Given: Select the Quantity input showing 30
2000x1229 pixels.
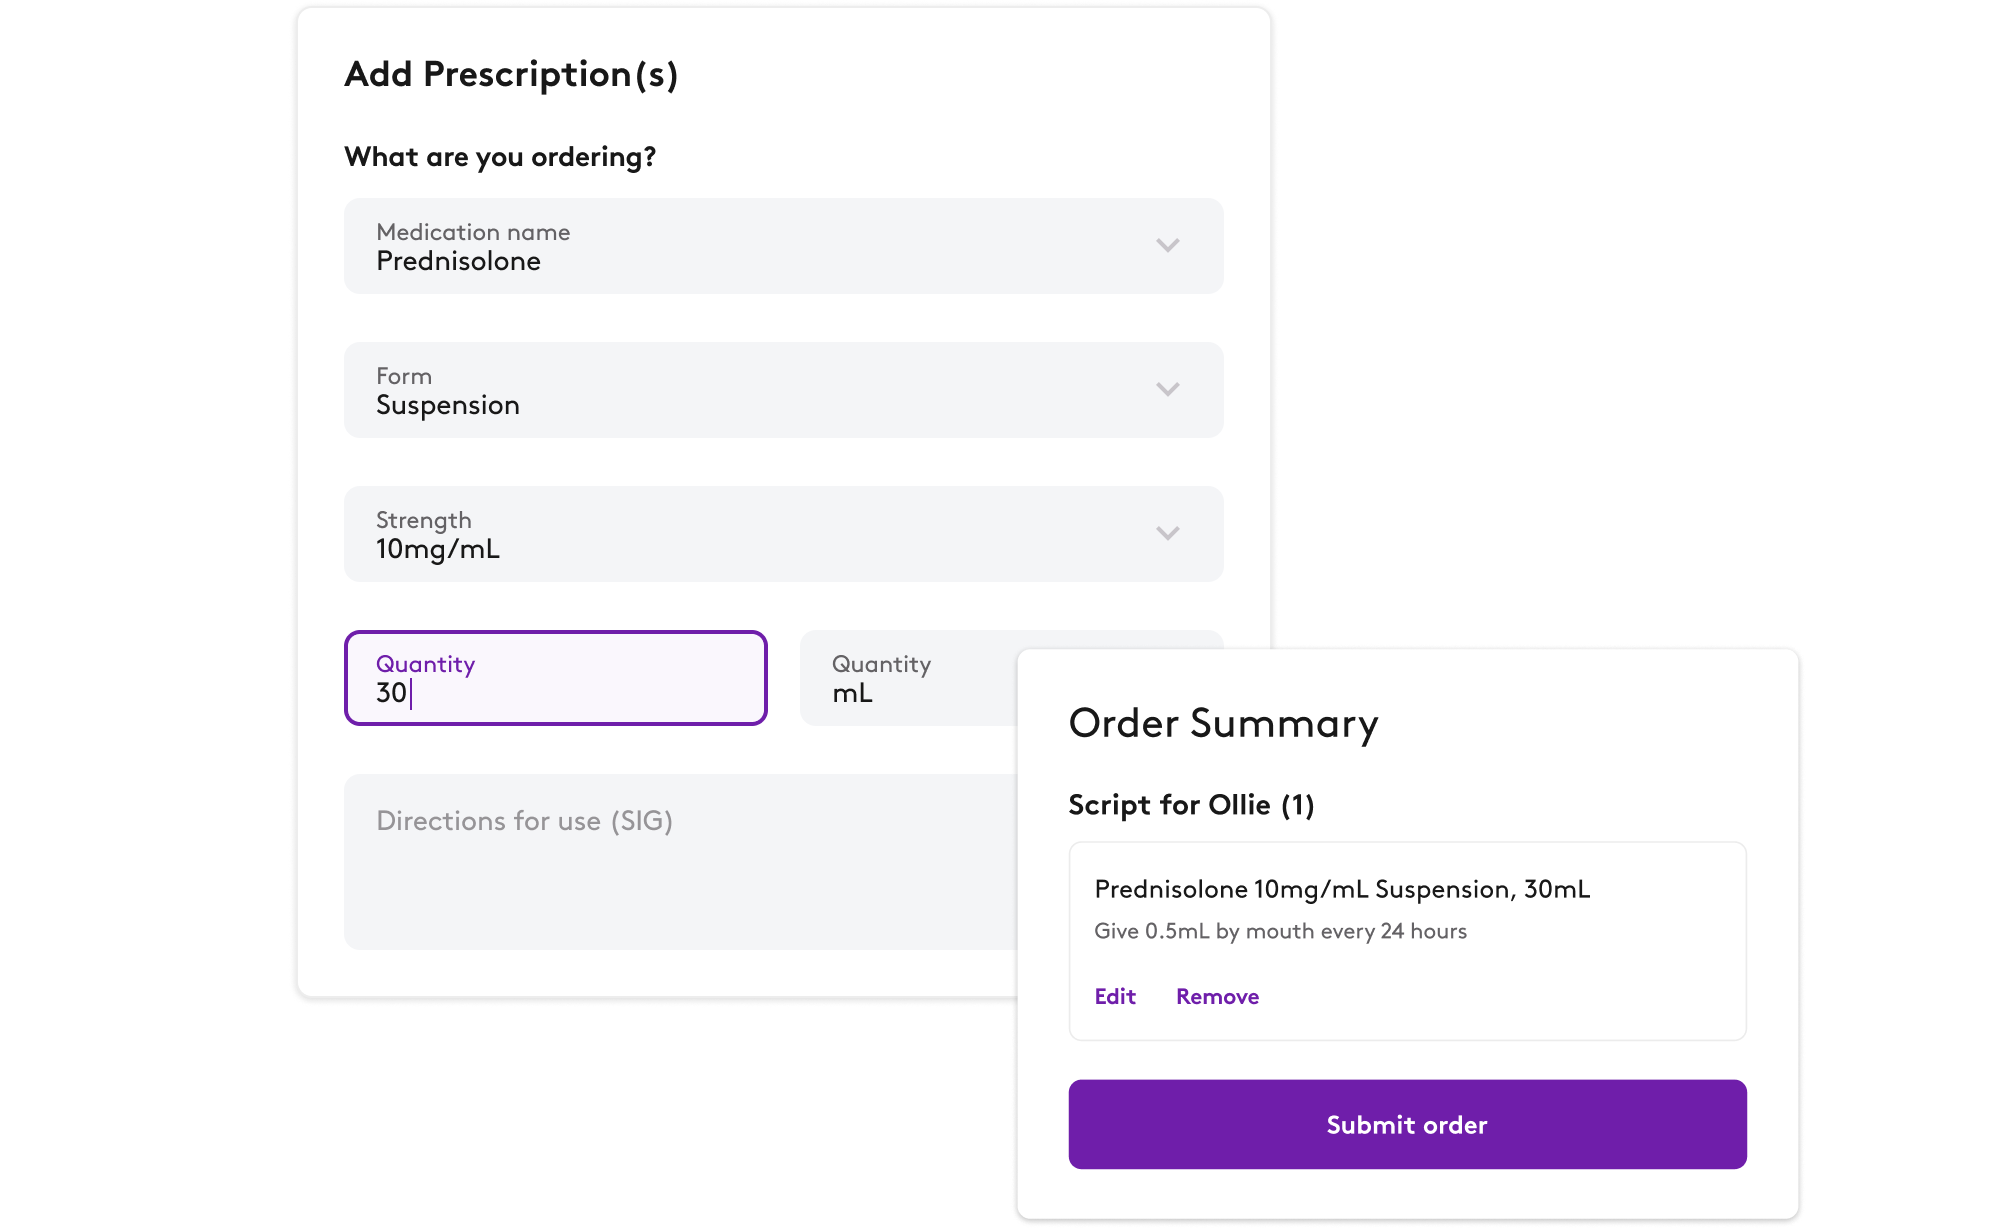Looking at the screenshot, I should tap(555, 678).
